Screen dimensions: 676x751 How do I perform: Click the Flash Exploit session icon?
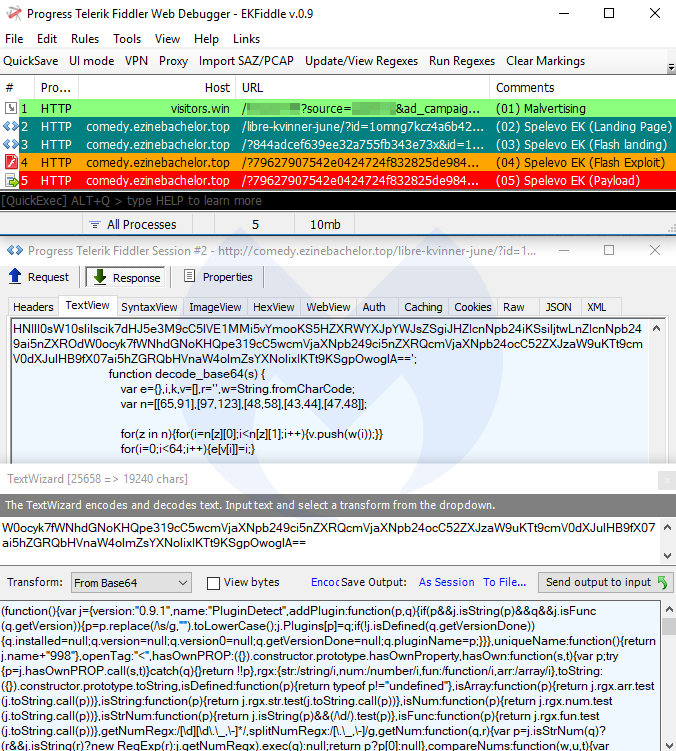(11, 162)
